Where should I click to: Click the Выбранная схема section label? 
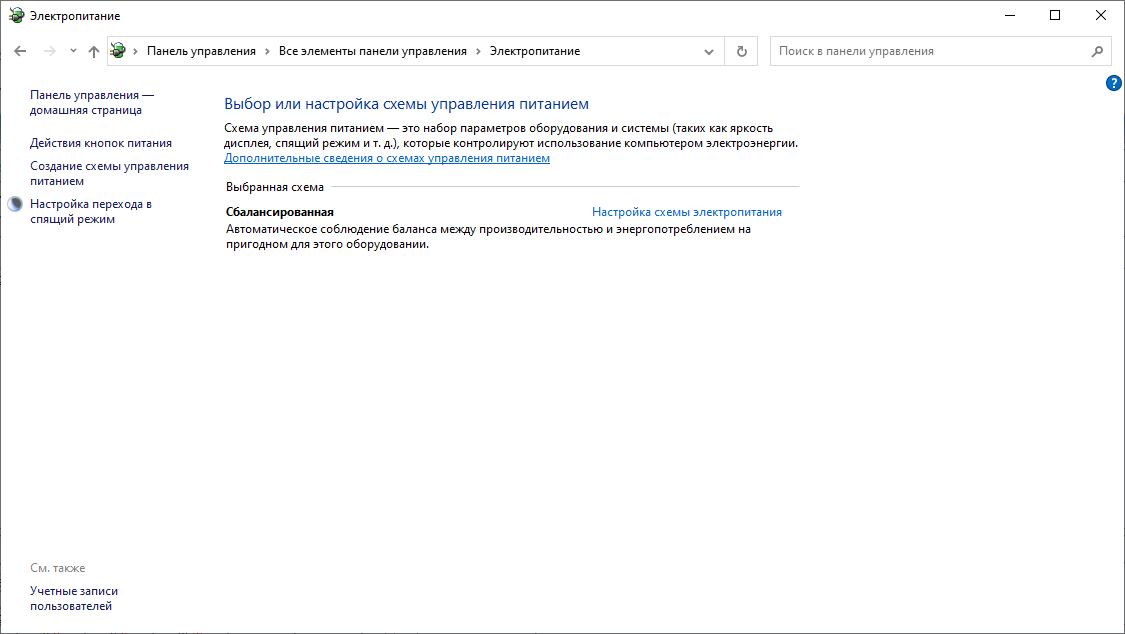(275, 186)
